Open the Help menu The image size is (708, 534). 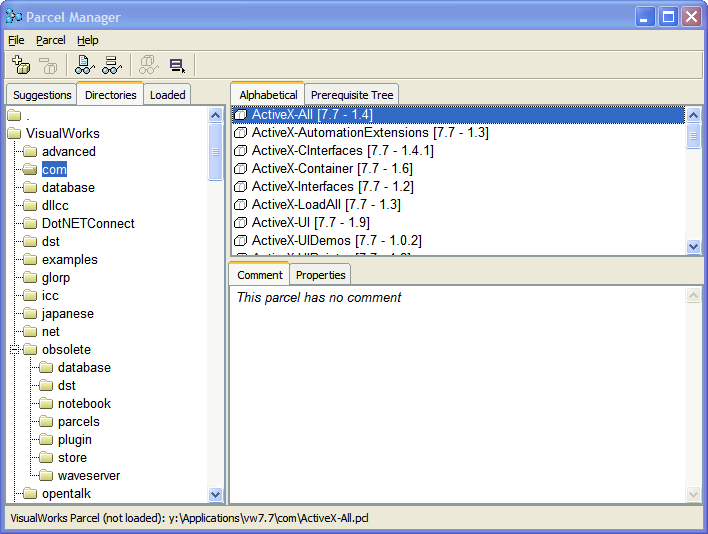coord(88,40)
